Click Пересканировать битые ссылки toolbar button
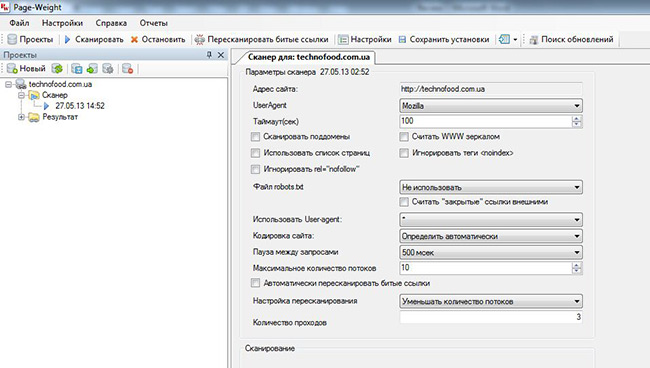This screenshot has height=368, width=650. 262,39
